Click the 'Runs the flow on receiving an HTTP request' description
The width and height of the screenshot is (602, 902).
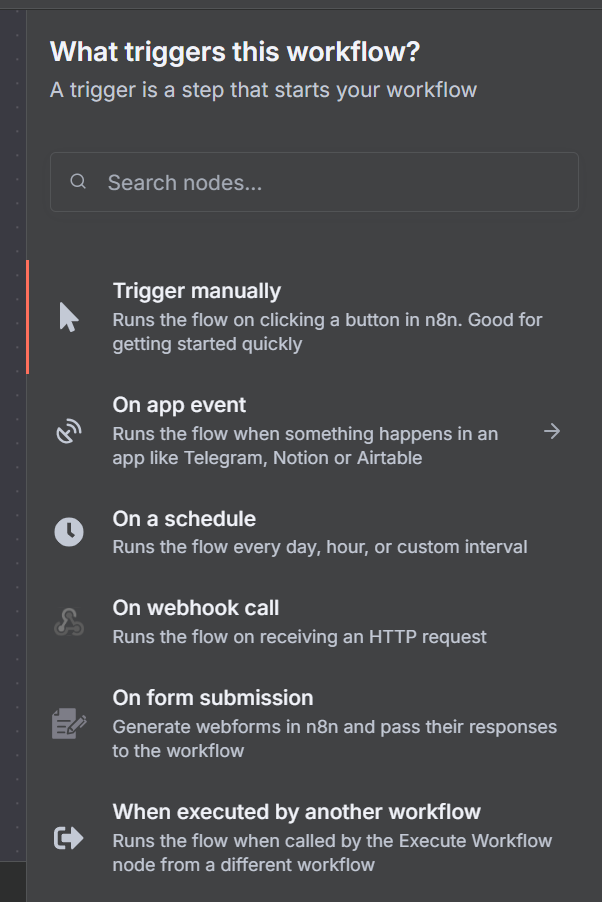(299, 636)
